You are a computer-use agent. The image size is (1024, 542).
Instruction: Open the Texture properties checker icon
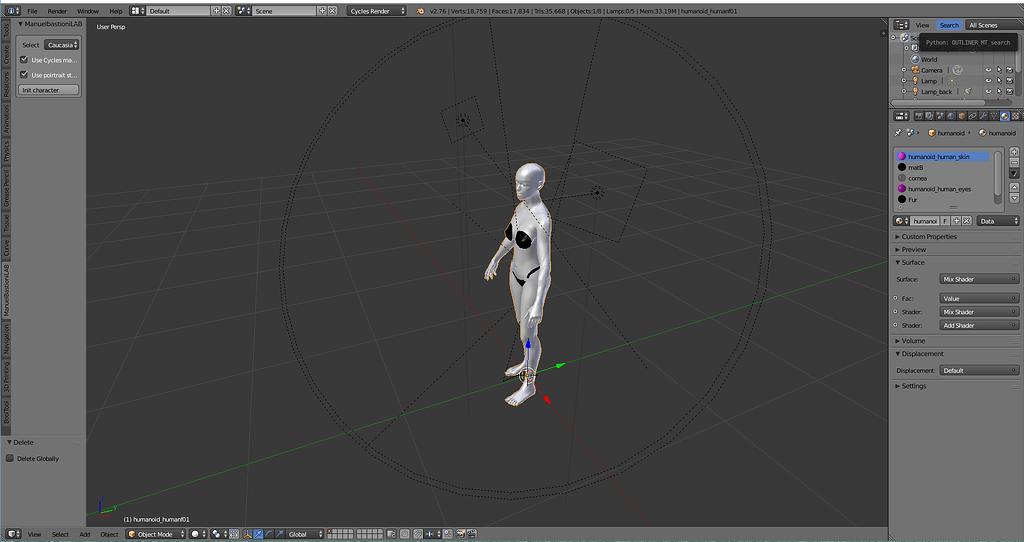[1016, 116]
